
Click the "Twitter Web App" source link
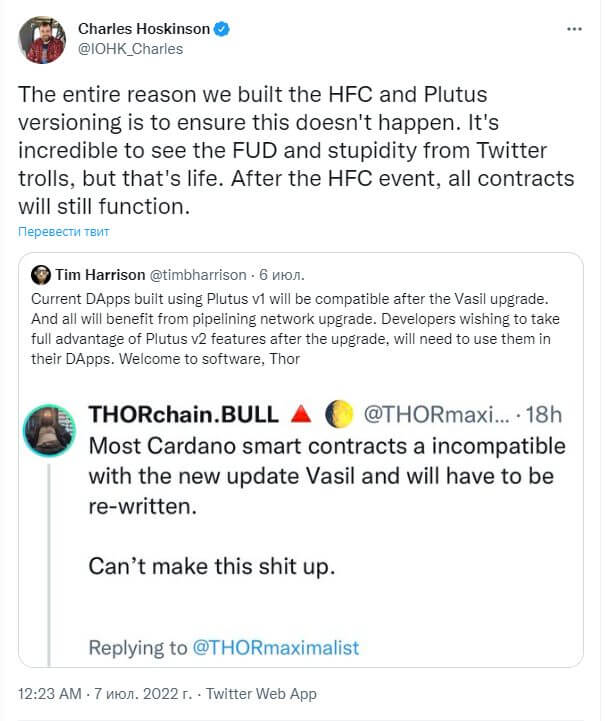point(261,693)
